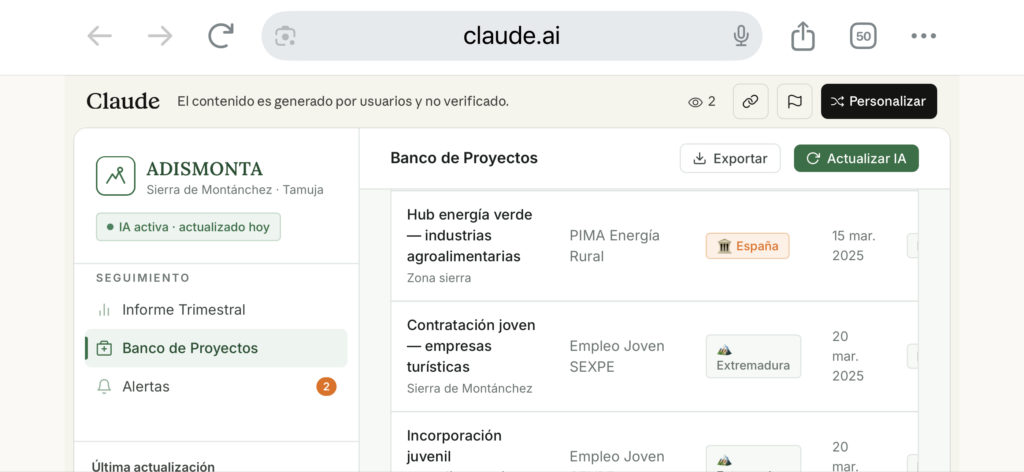Viewport: 1024px width, 472px height.
Task: Open the browser share icon
Action: tap(803, 36)
